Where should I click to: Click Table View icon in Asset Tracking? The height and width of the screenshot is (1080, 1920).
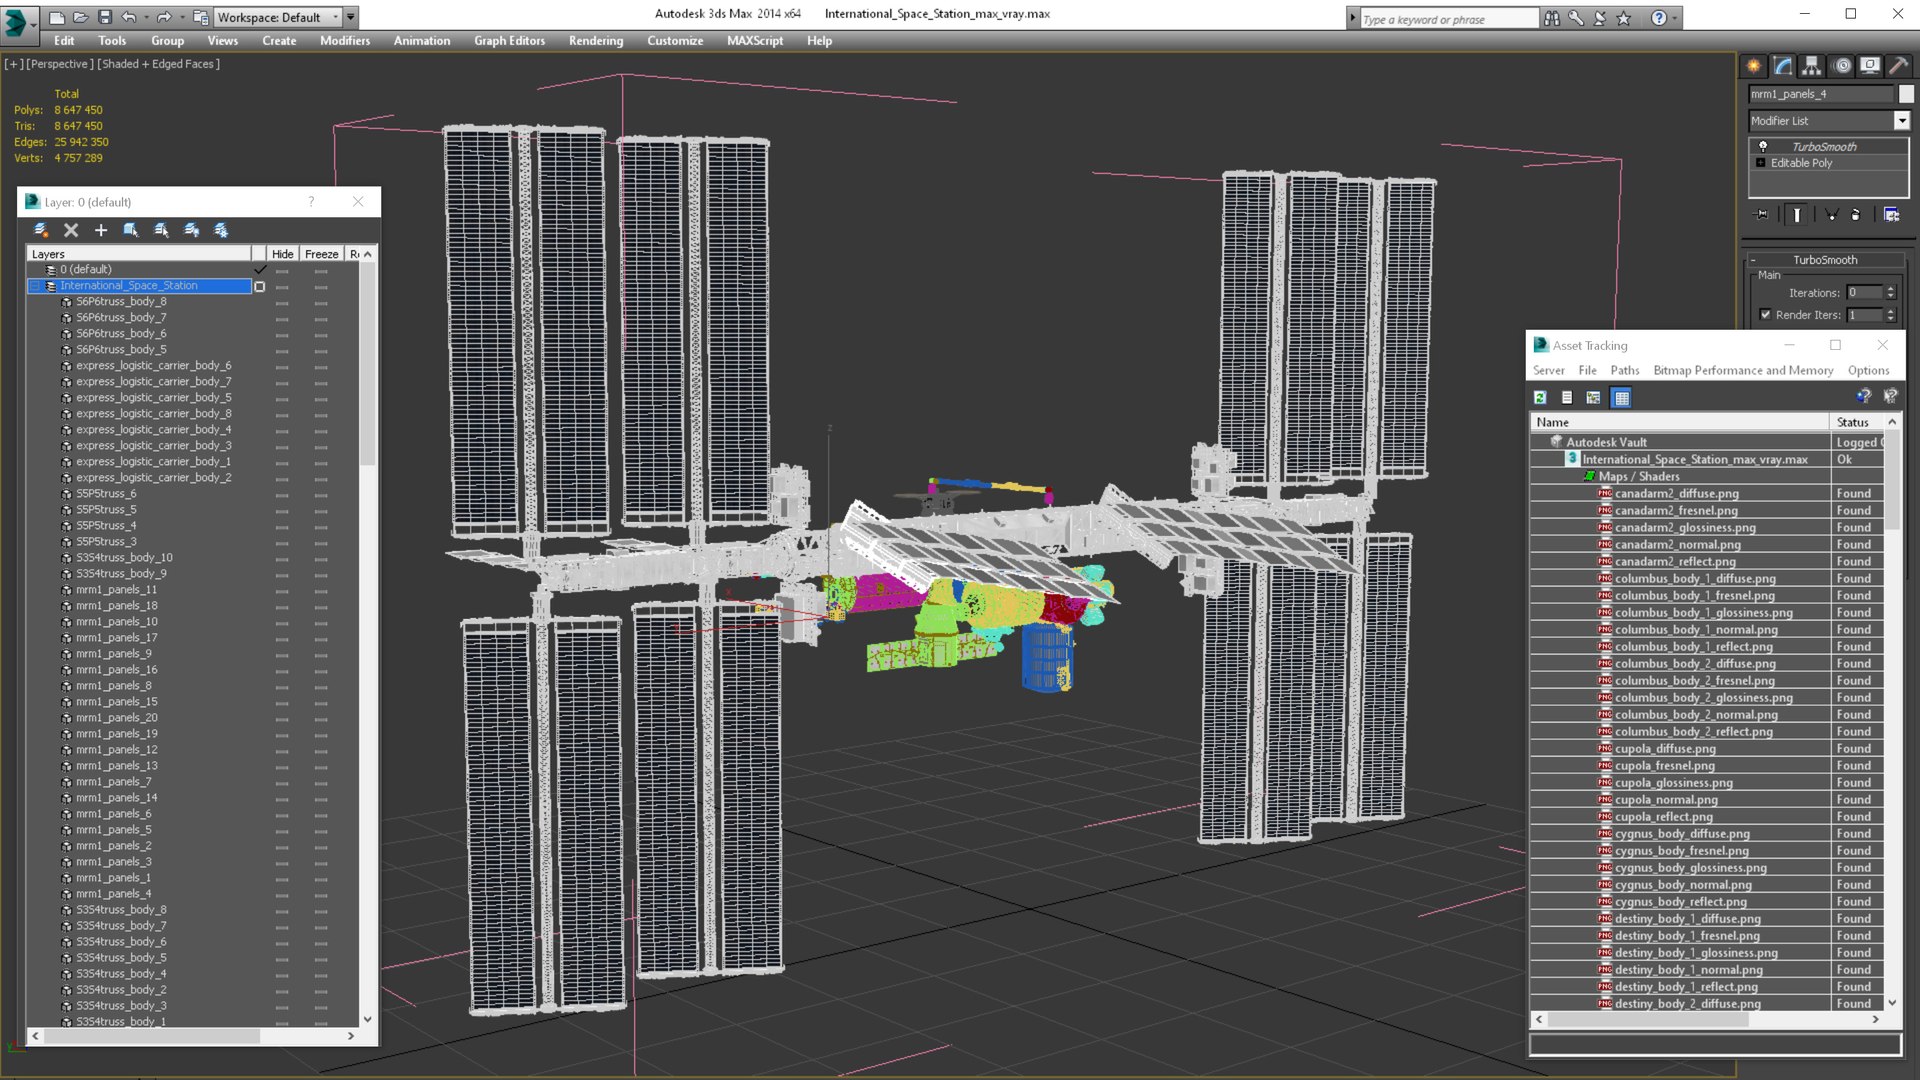[x=1622, y=398]
